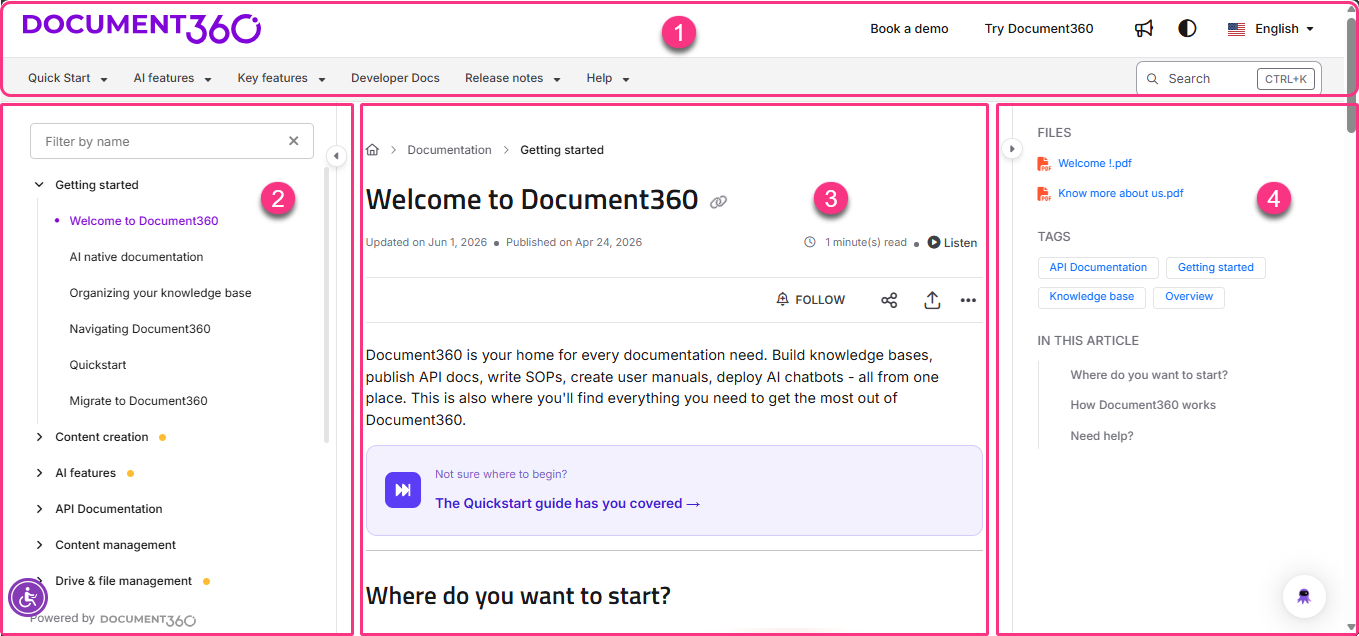The image size is (1359, 636).
Task: Expand the AI features sidebar category
Action: 39,473
